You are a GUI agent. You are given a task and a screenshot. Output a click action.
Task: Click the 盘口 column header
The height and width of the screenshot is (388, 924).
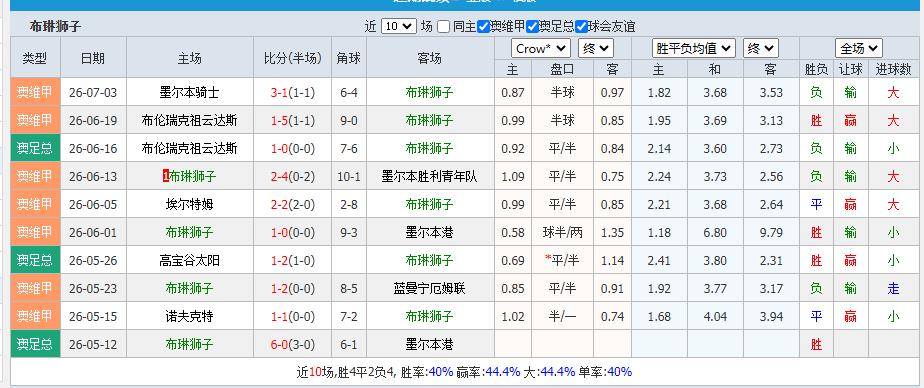coord(562,70)
